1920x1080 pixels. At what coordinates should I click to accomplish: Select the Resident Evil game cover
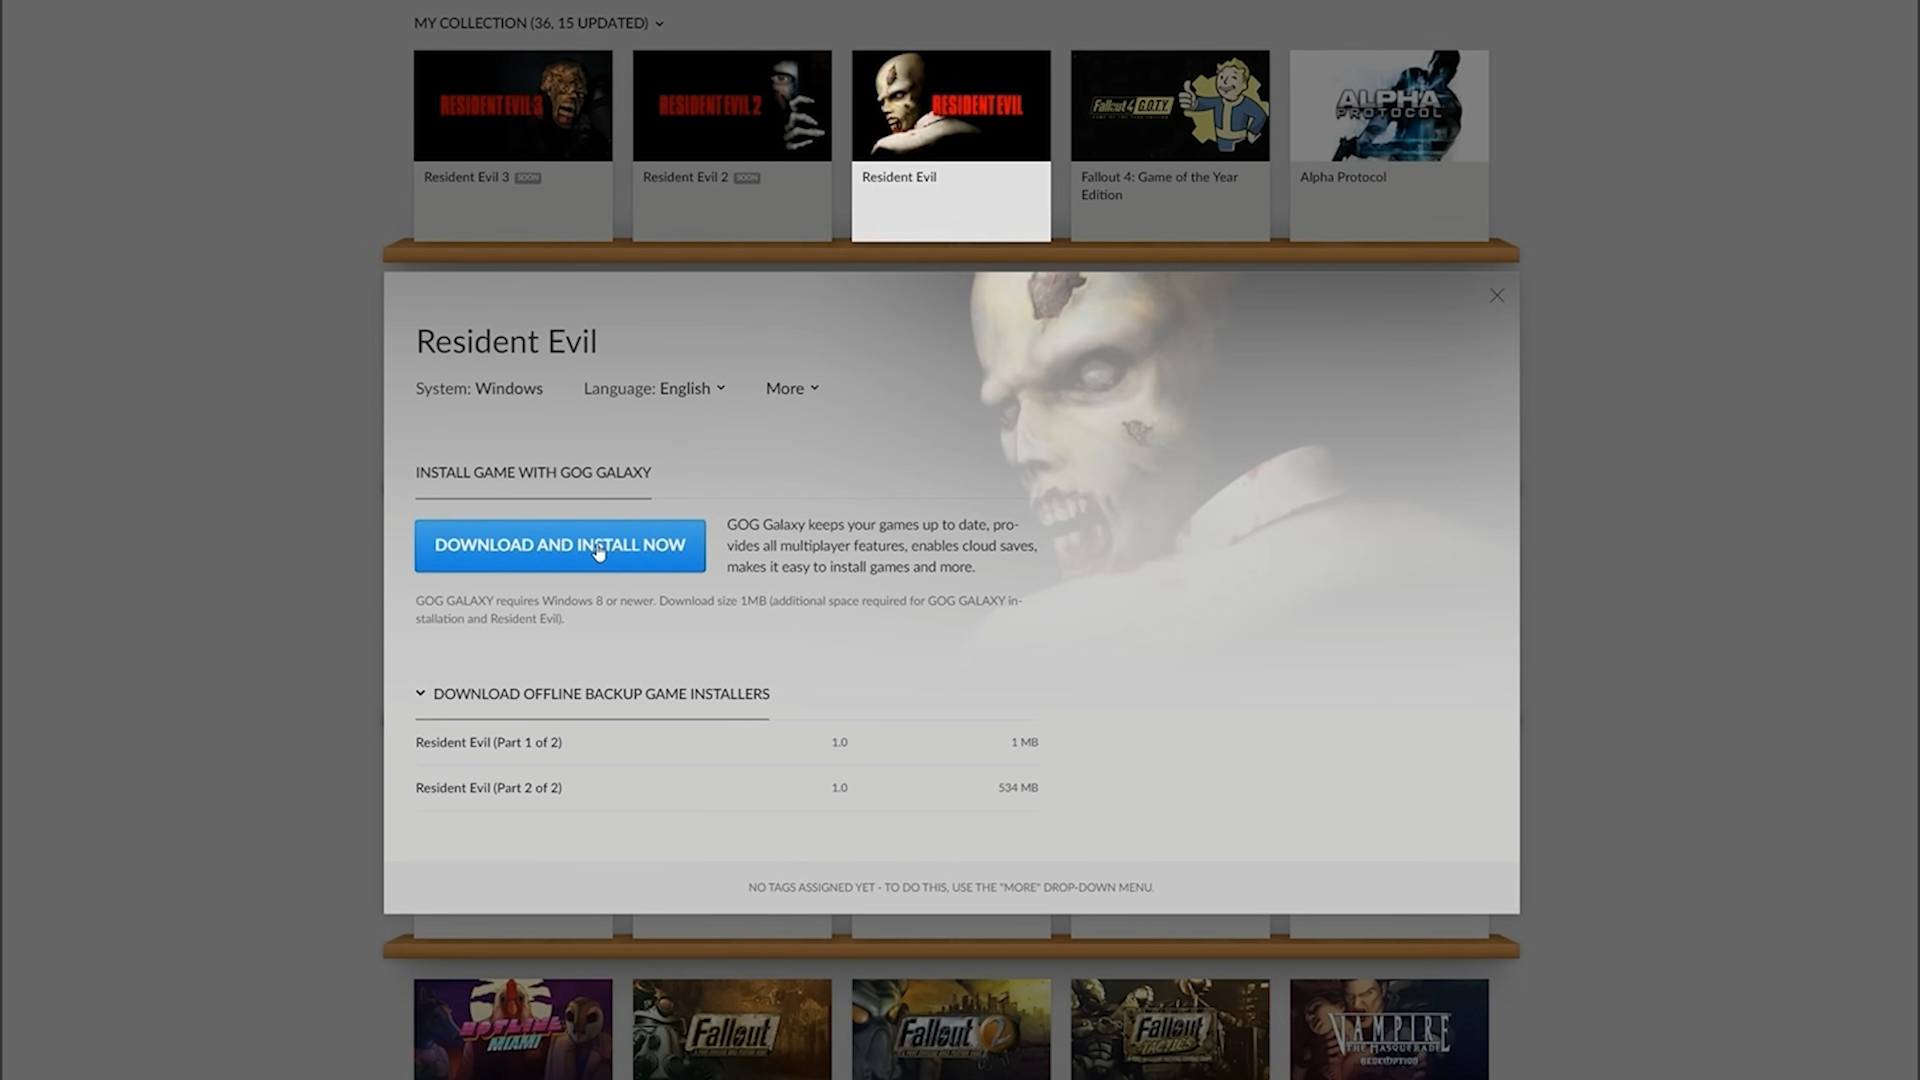tap(951, 106)
